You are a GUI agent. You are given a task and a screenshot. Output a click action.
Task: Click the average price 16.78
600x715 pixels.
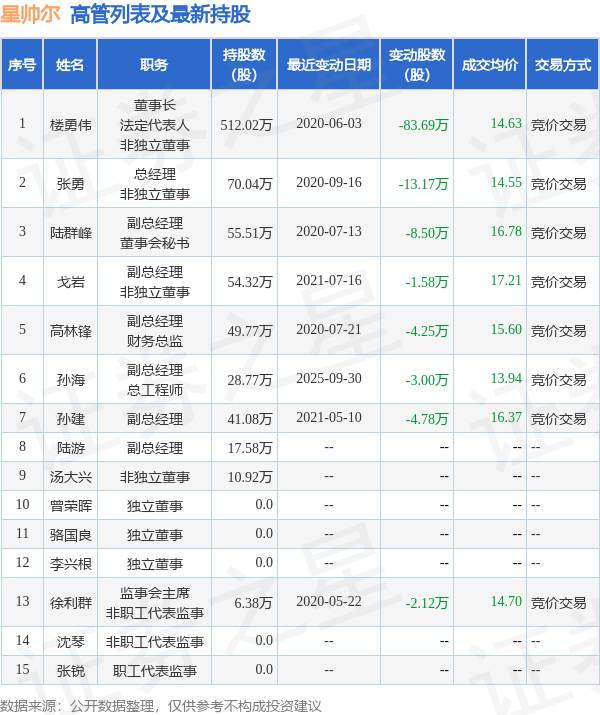click(506, 231)
